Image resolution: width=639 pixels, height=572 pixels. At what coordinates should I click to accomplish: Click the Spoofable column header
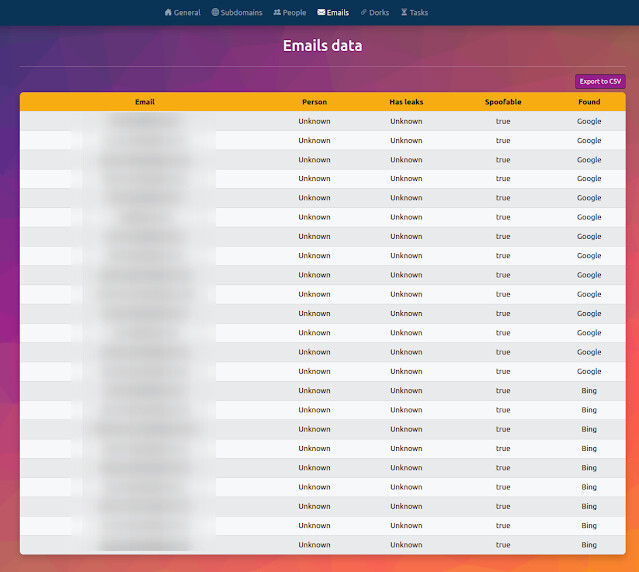pos(502,102)
